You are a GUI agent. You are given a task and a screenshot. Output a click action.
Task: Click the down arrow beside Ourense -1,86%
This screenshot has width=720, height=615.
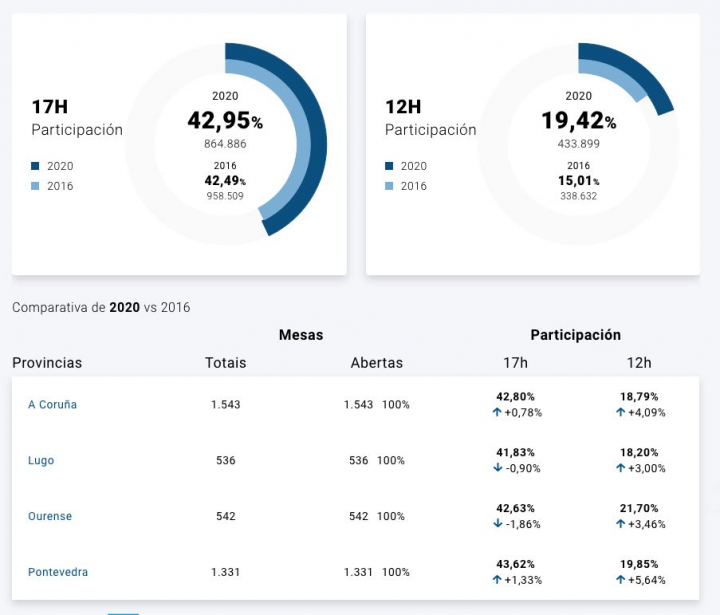(497, 524)
